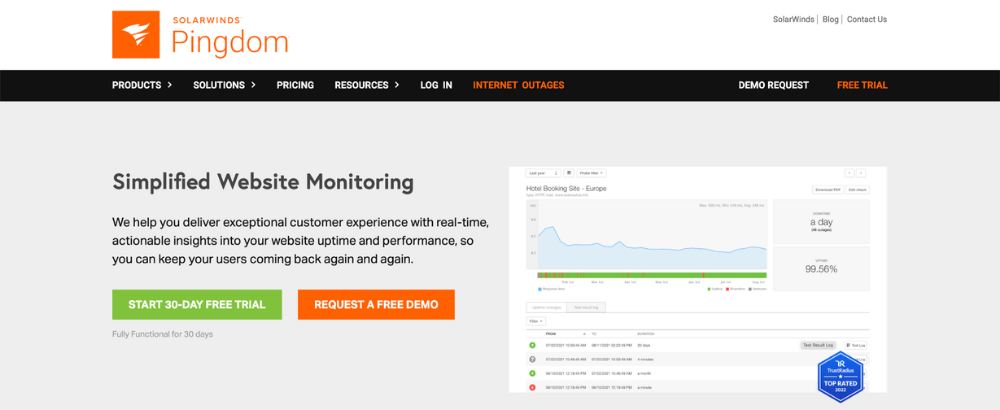
Task: Click the SolarWinds Pingdom logo
Action: pyautogui.click(x=200, y=34)
